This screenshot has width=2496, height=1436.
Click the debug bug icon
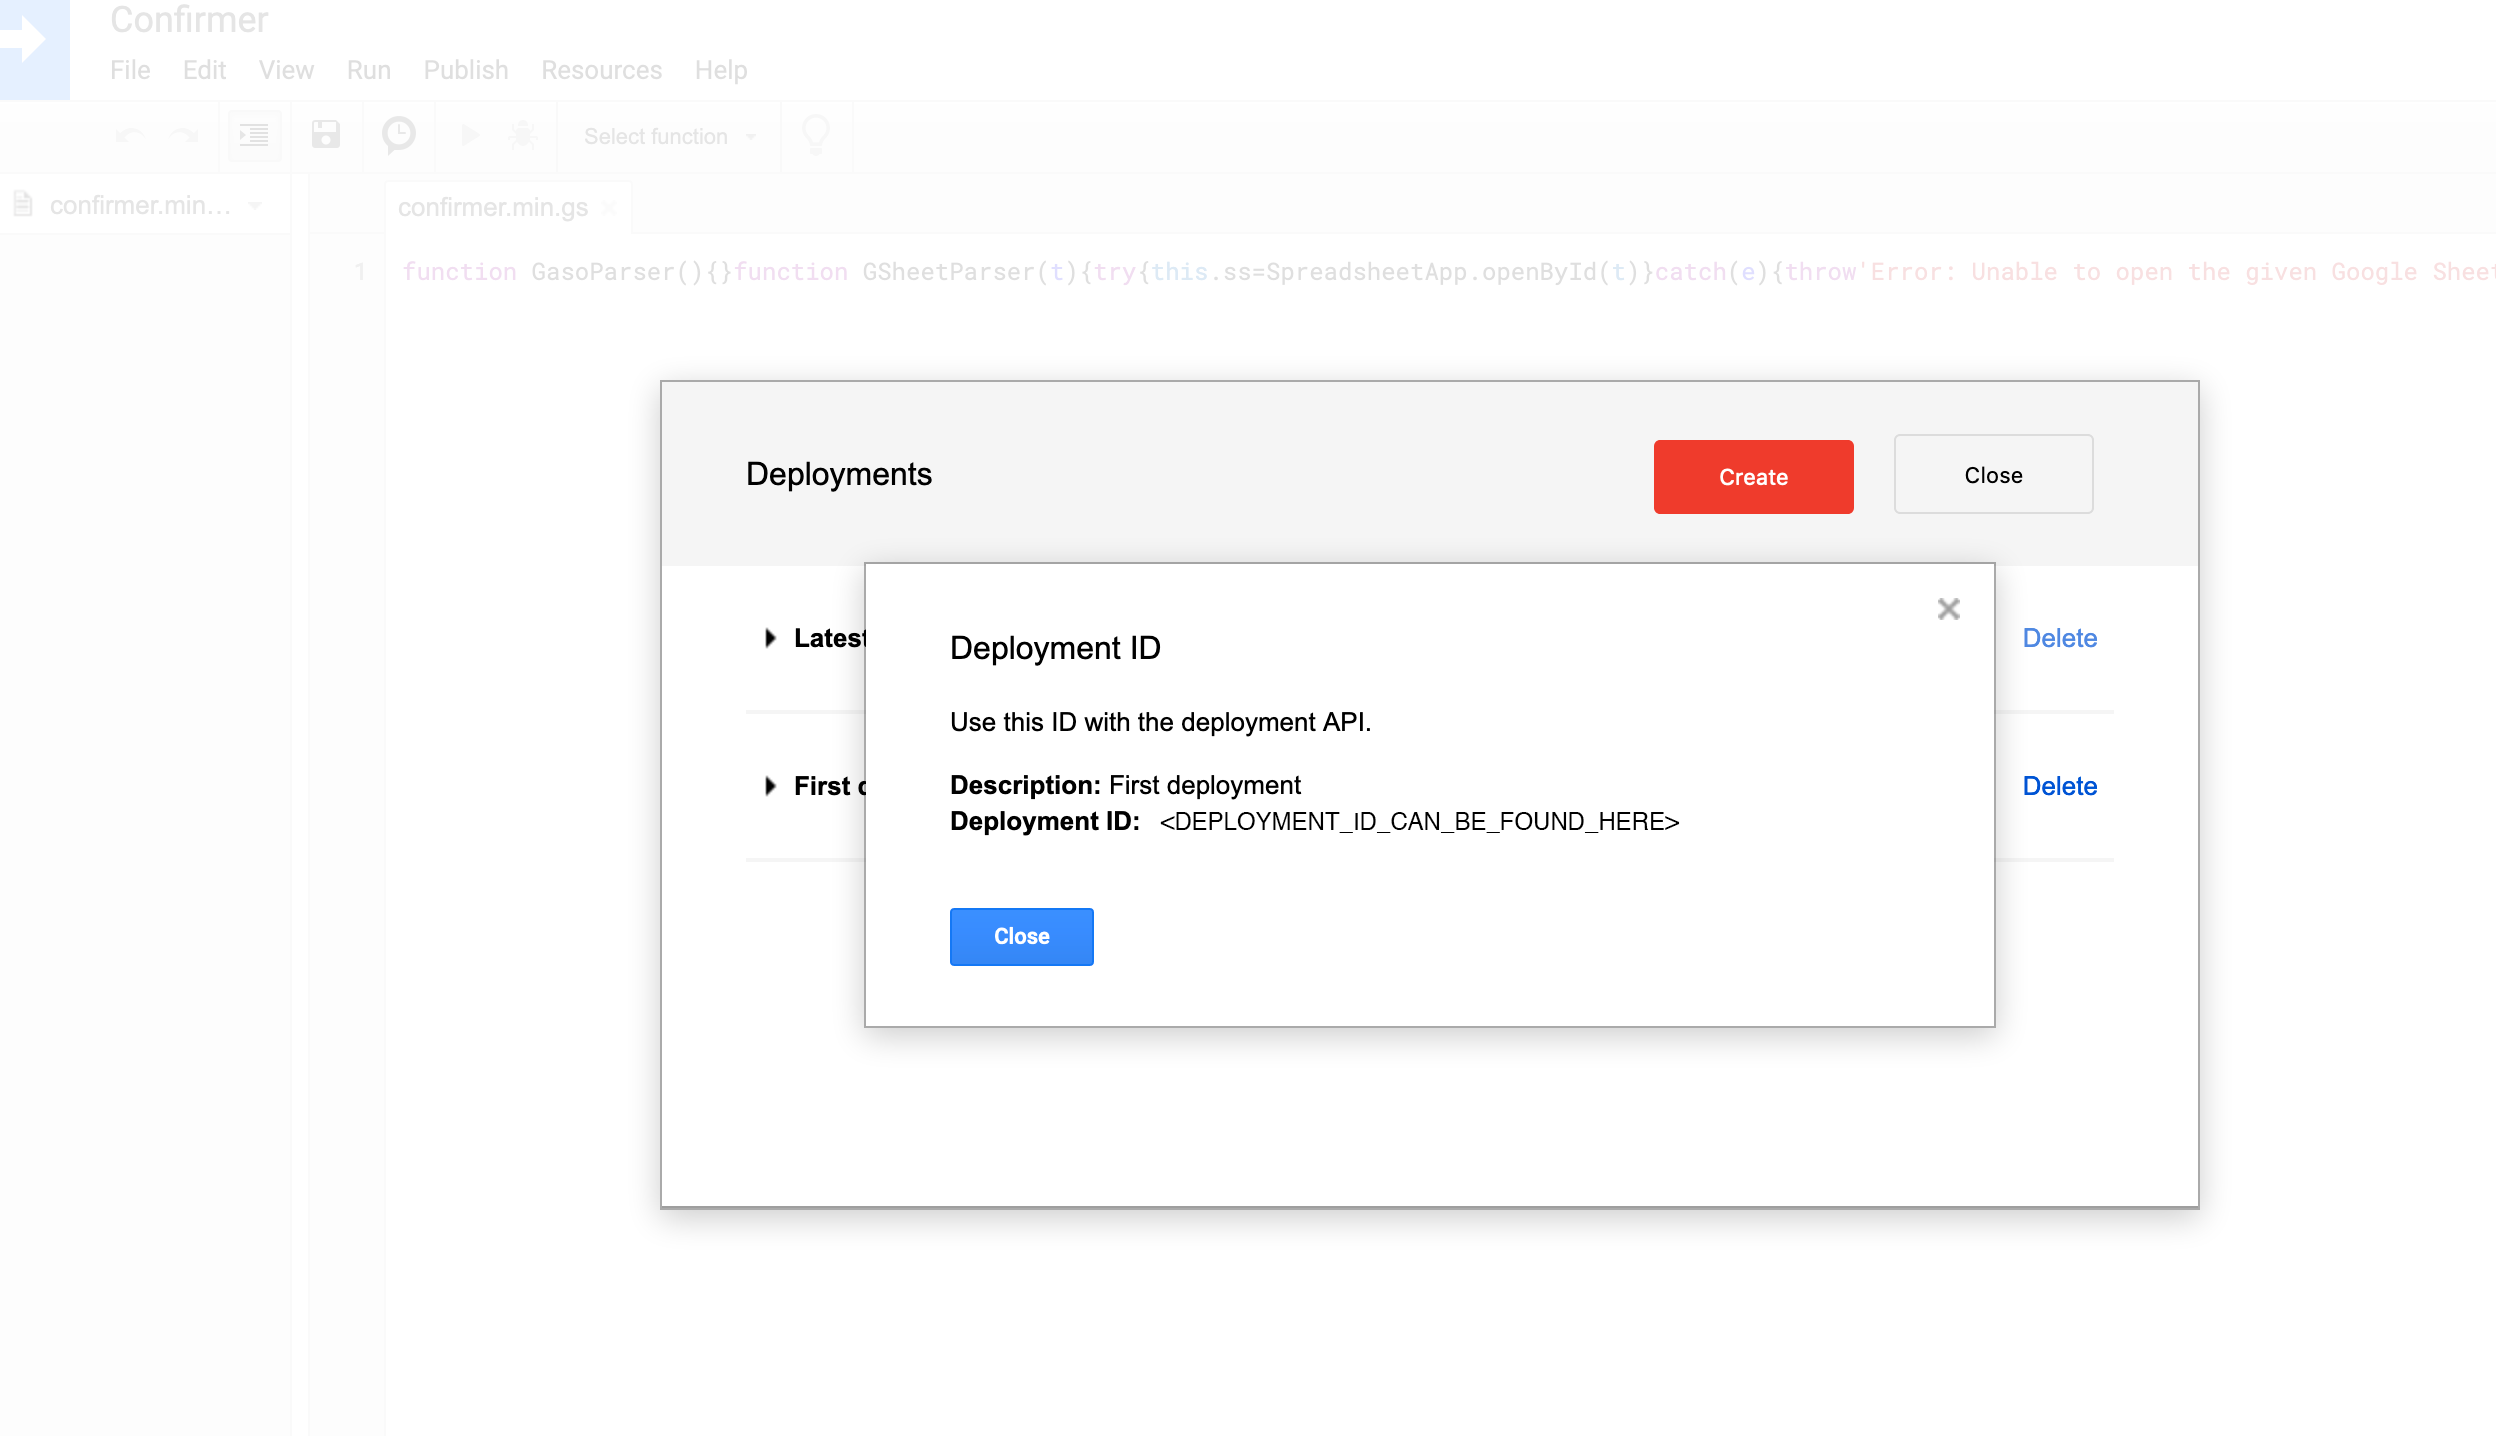tap(523, 136)
